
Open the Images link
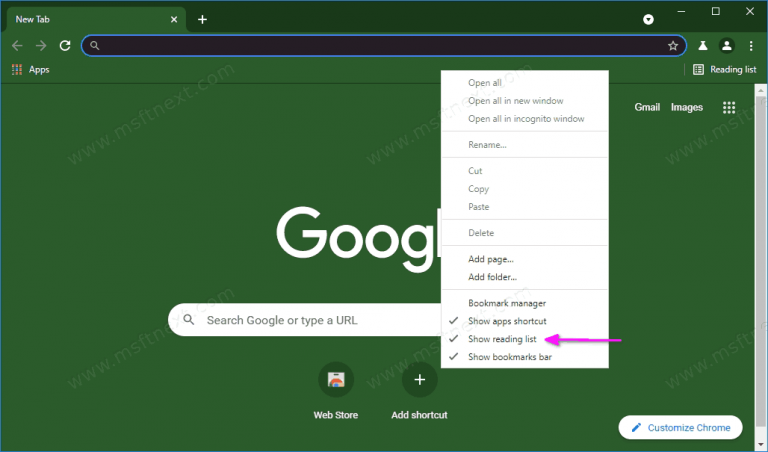coord(687,107)
